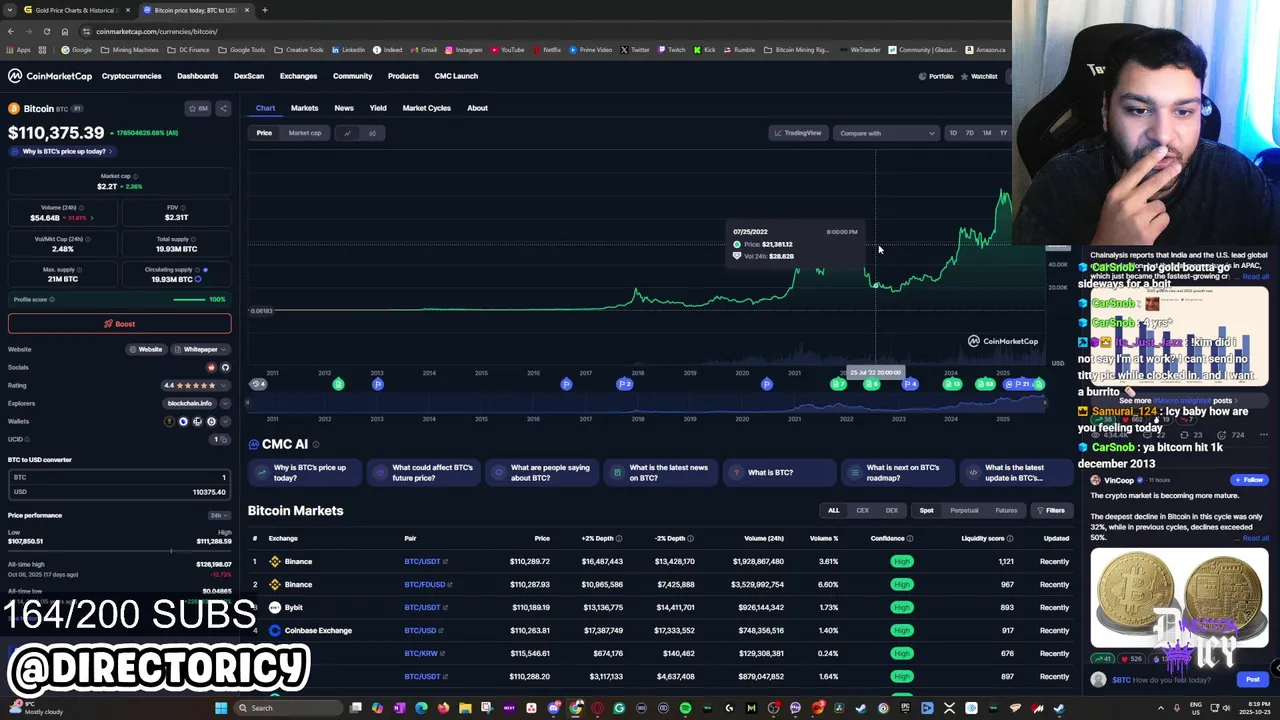Image resolution: width=1280 pixels, height=720 pixels.
Task: Launch Spotify from the taskbar
Action: click(x=685, y=708)
